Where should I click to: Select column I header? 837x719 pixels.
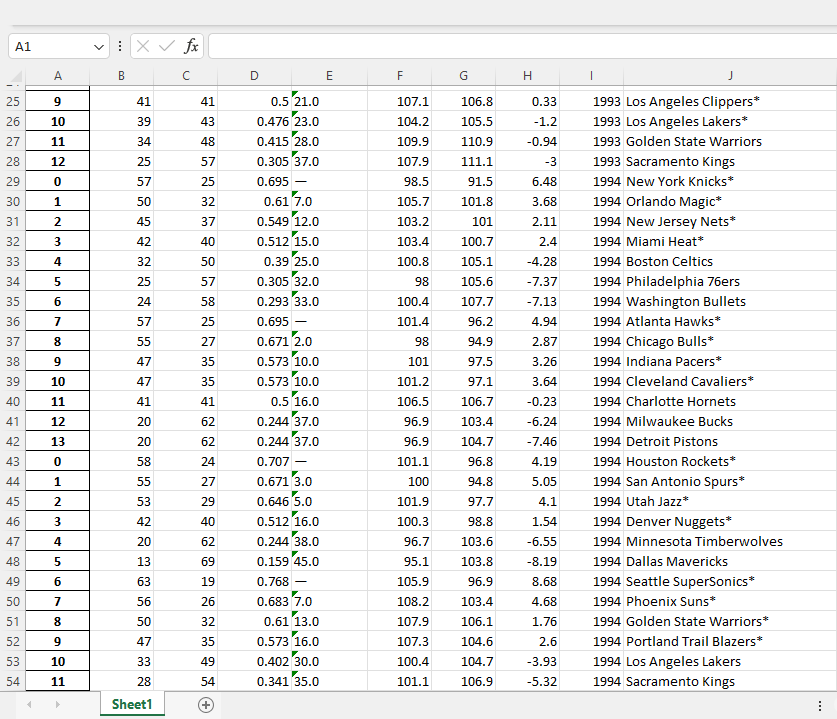click(591, 76)
